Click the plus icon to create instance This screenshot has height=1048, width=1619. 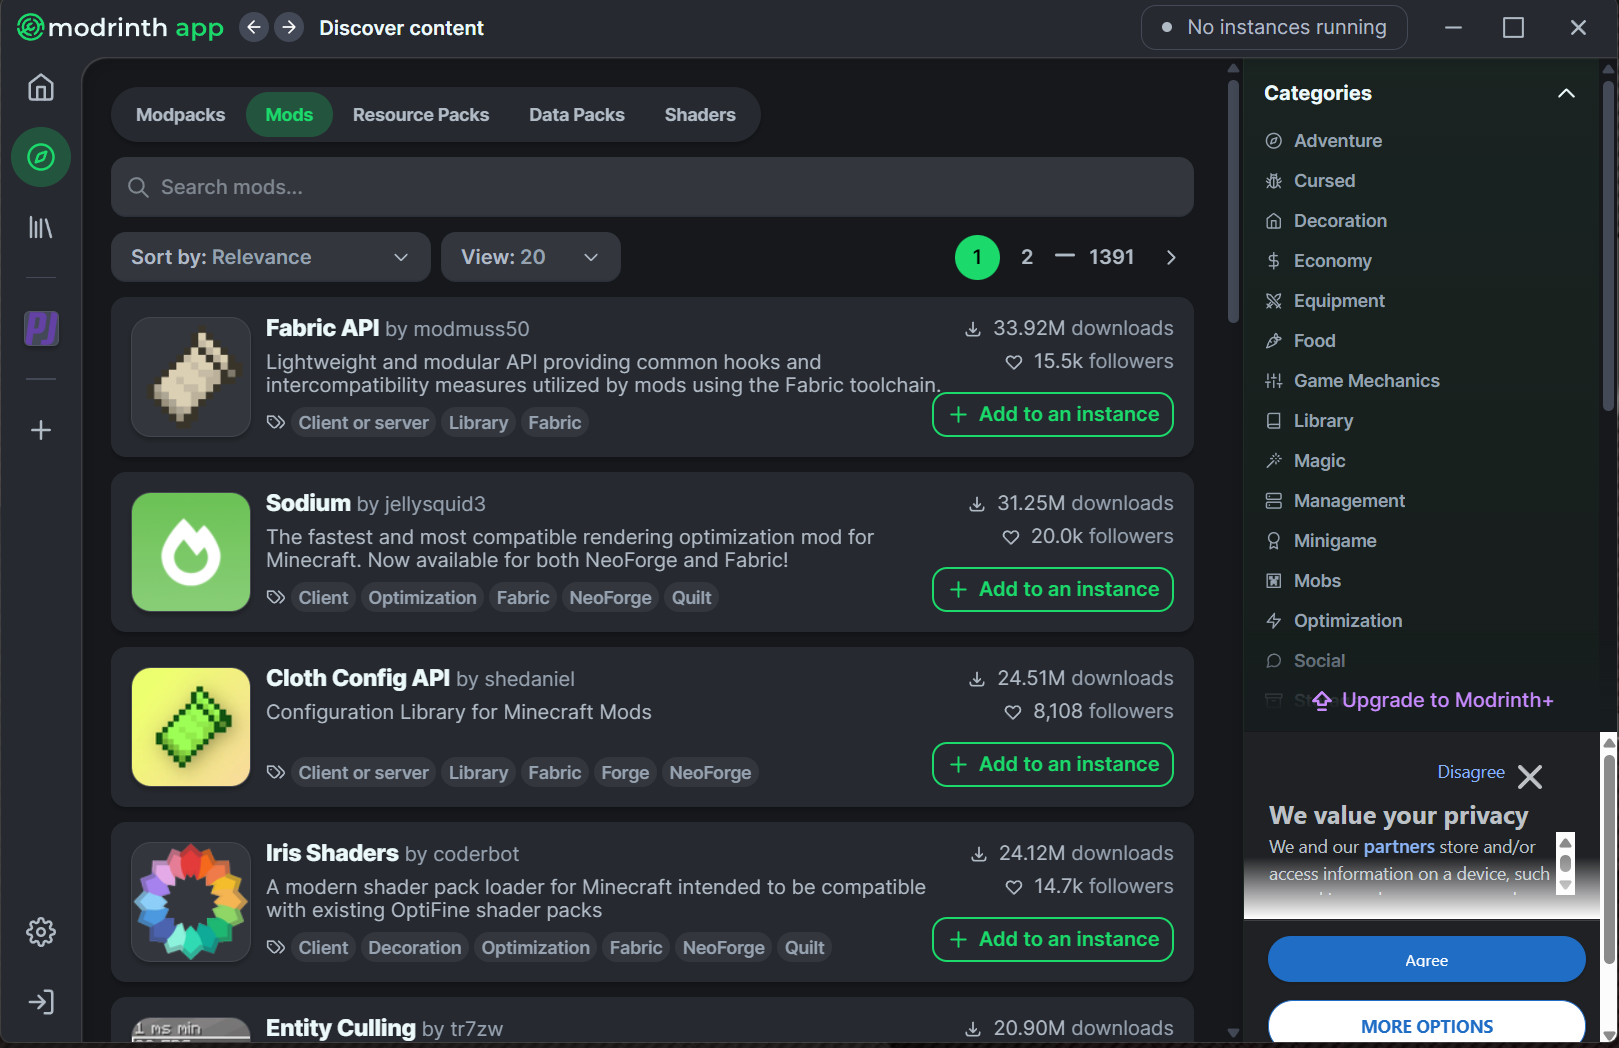[x=41, y=430]
